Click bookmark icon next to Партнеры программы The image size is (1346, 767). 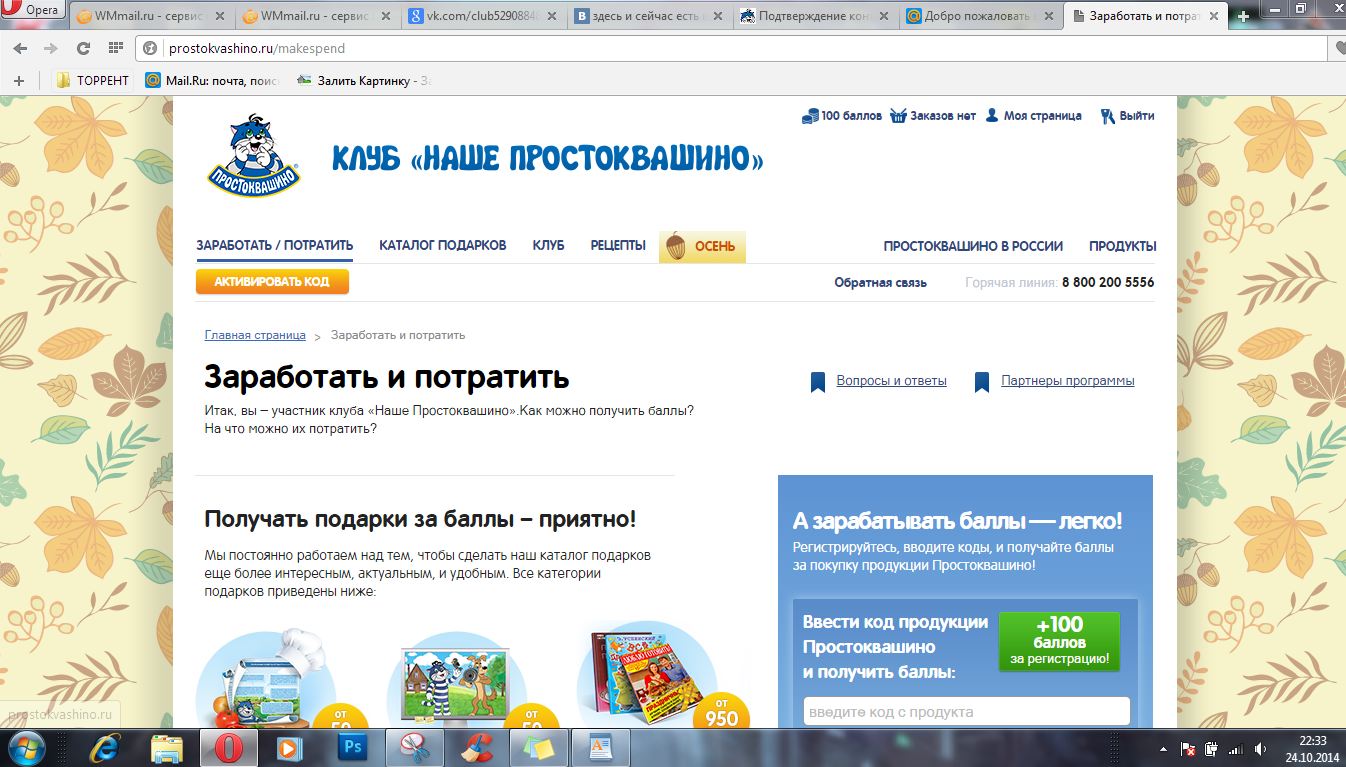pyautogui.click(x=982, y=381)
